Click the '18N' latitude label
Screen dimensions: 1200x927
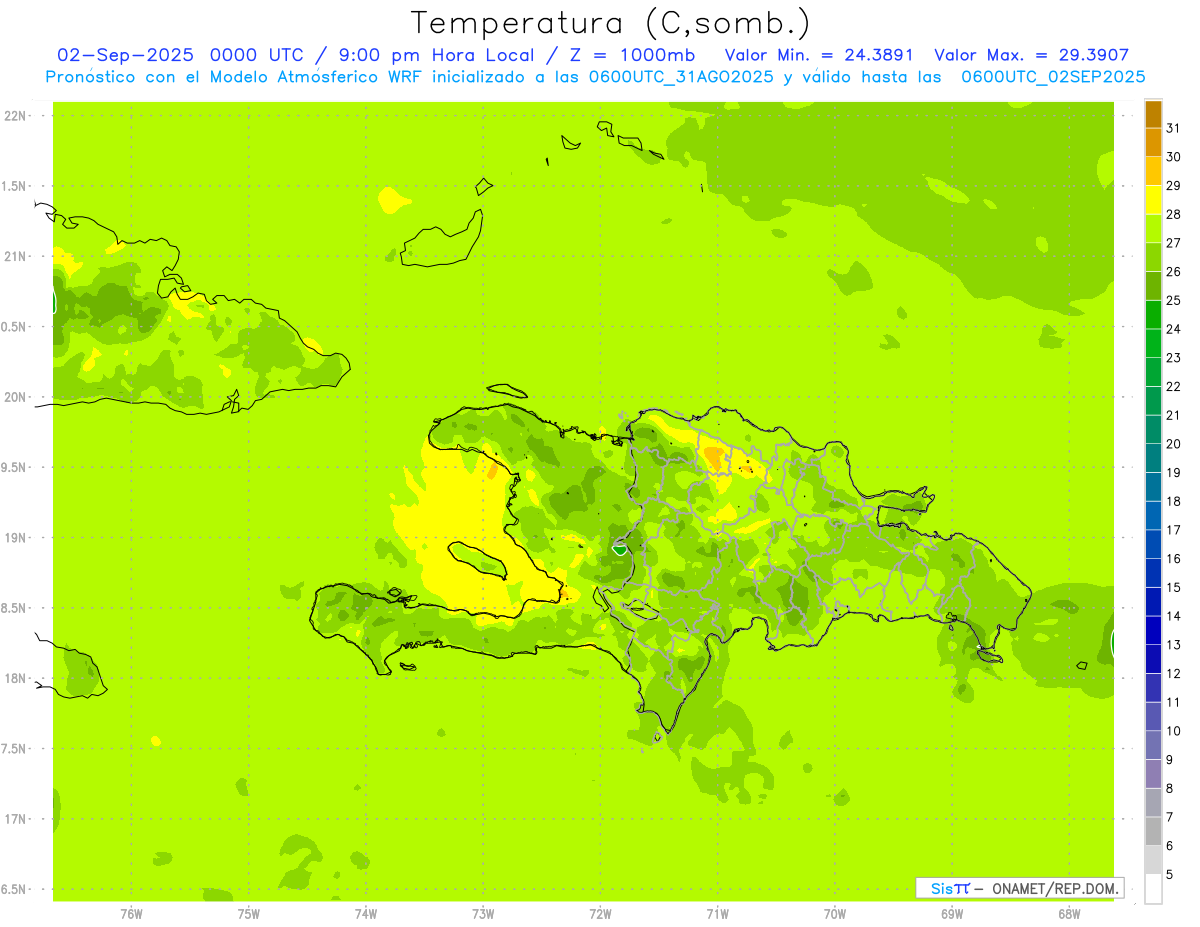[15, 678]
